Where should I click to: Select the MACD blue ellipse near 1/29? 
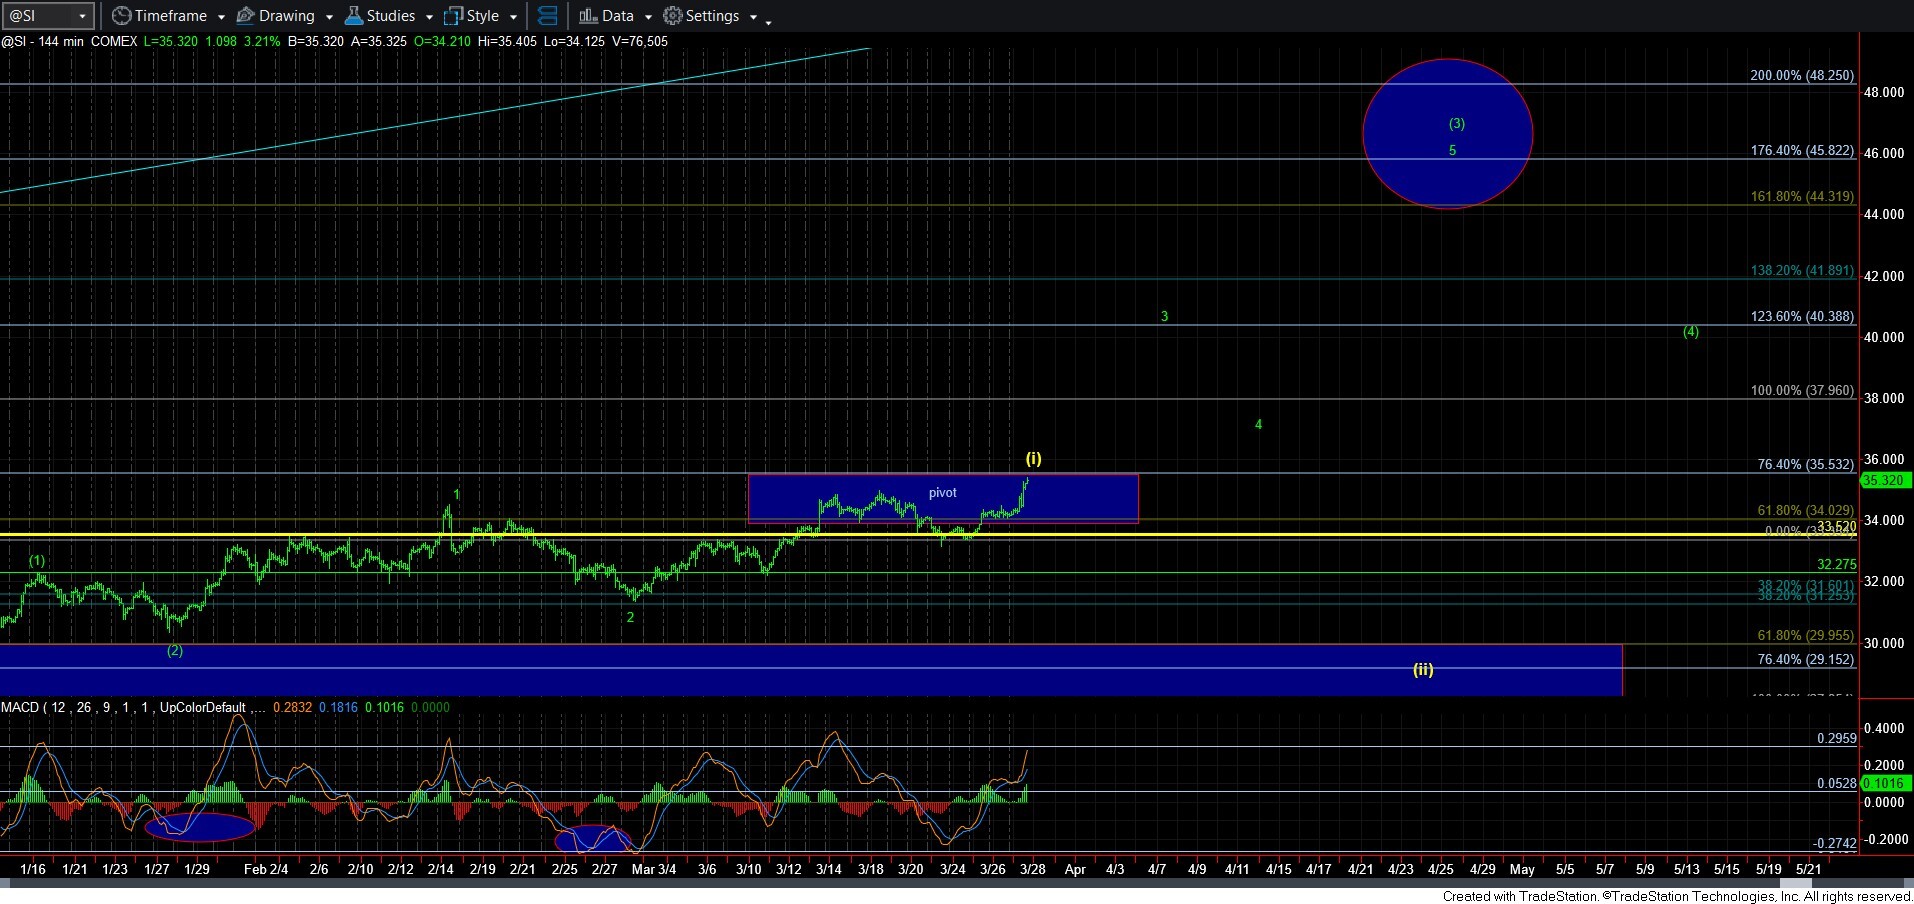click(x=200, y=827)
